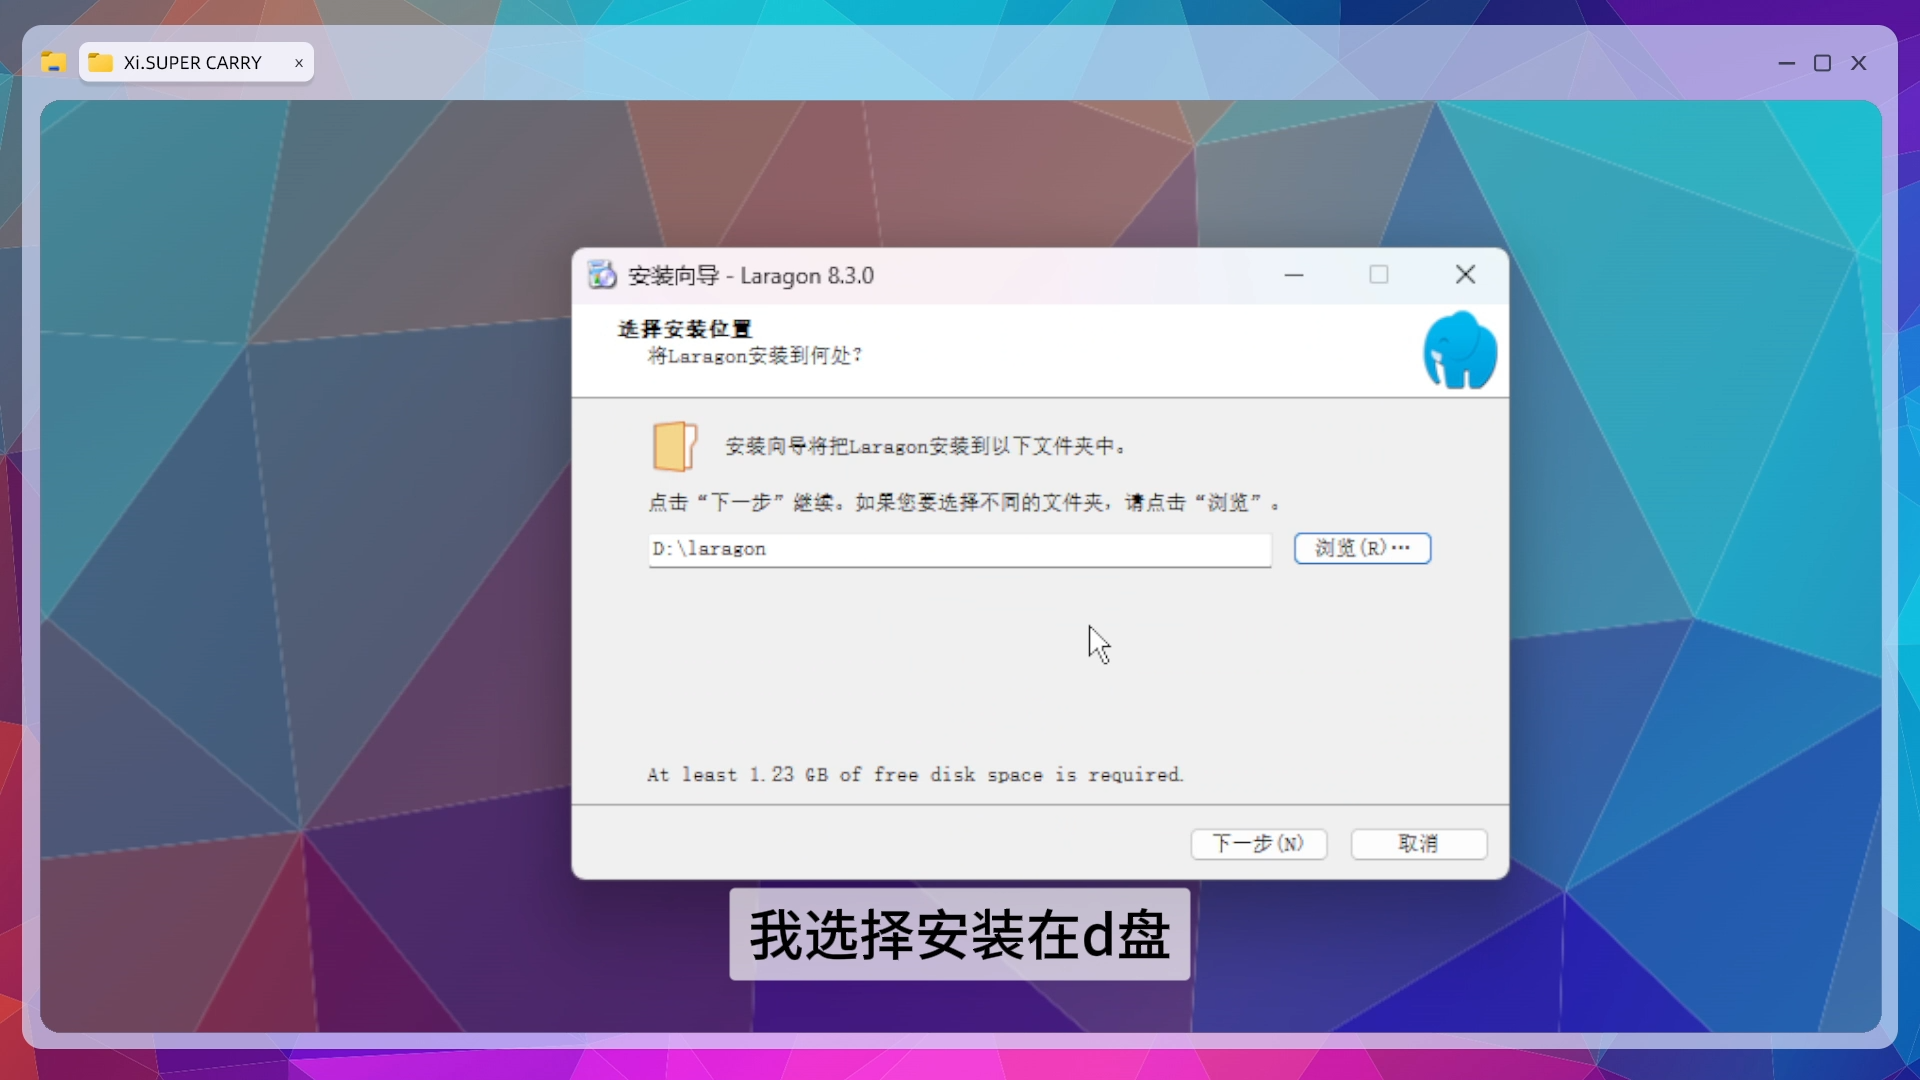
Task: Close the outer Xi.SUPER CARRY window
Action: [x=1858, y=63]
